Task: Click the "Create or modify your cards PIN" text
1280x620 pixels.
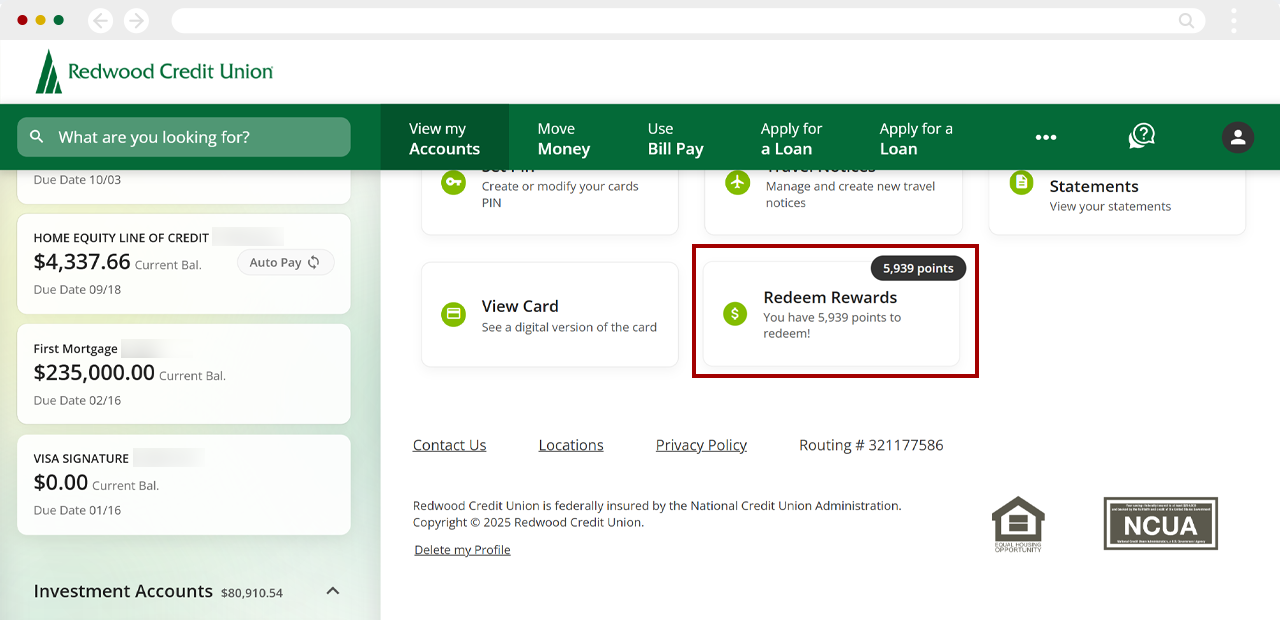Action: pyautogui.click(x=560, y=194)
